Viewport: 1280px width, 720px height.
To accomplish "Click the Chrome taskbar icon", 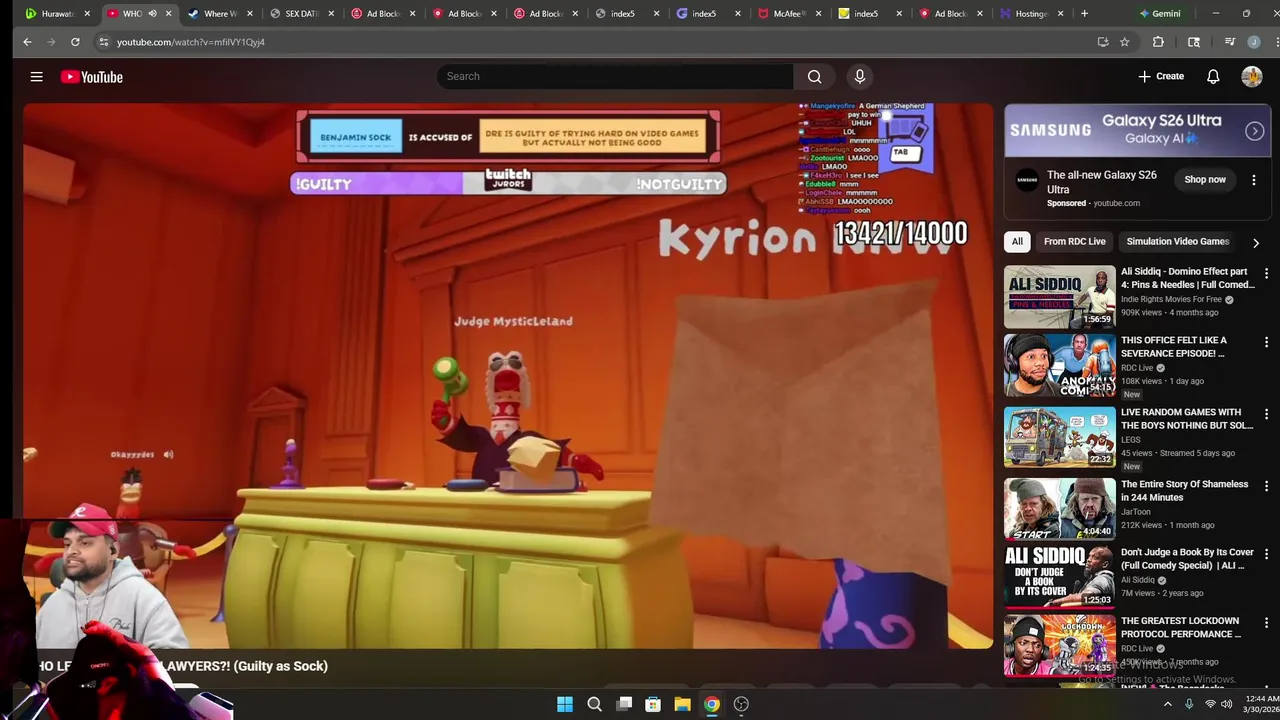I will pyautogui.click(x=712, y=704).
